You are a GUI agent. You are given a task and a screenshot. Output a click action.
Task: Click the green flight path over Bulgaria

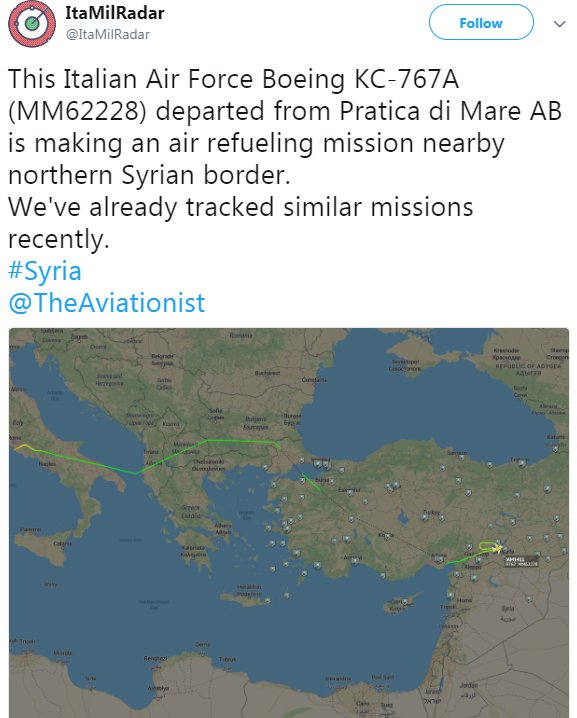coord(243,441)
